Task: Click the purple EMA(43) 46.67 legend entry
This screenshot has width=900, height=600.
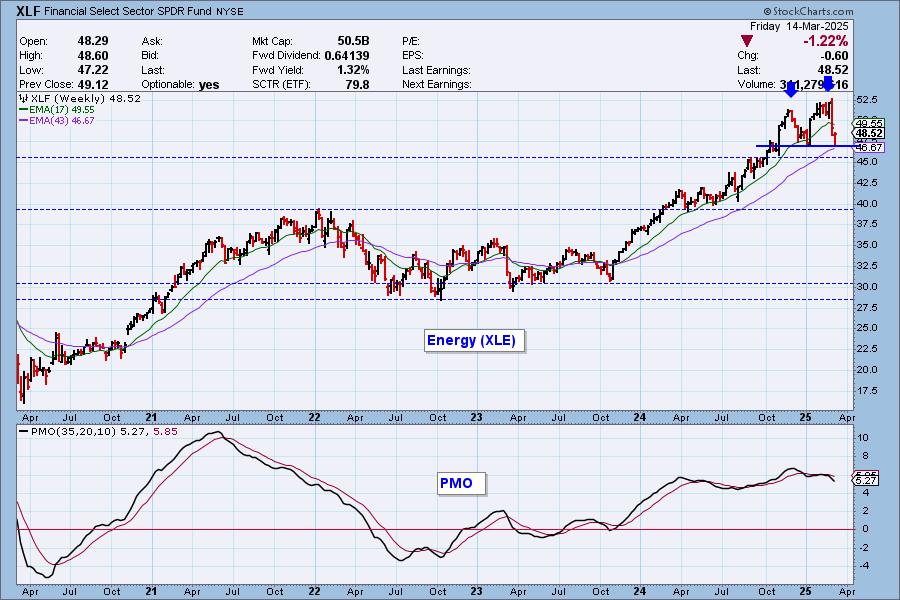Action: click(x=57, y=121)
